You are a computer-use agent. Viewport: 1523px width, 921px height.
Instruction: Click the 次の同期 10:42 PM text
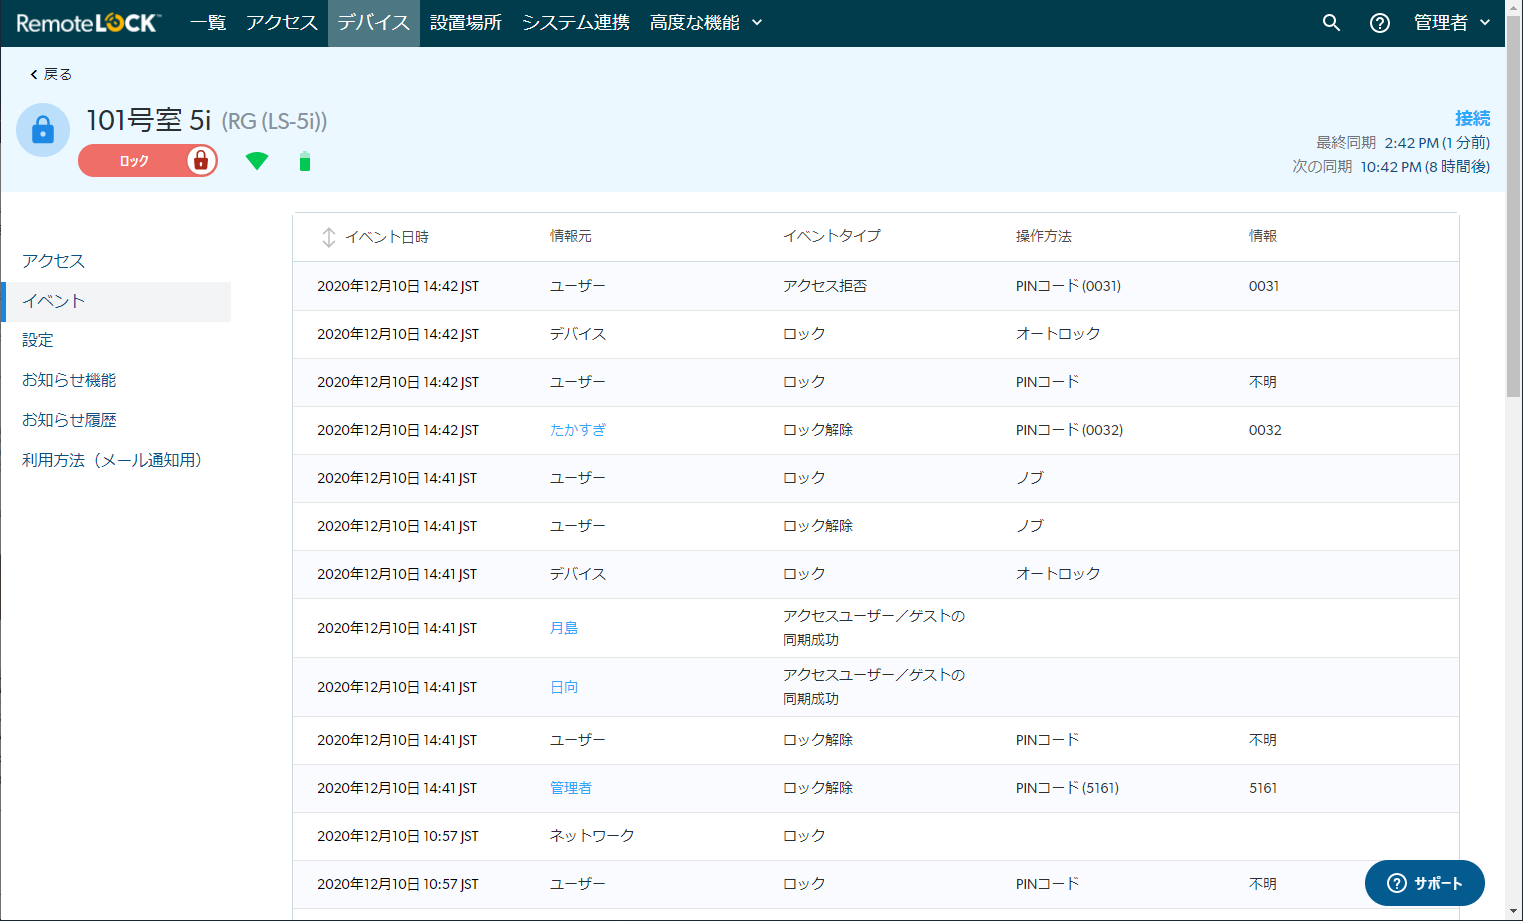coord(1391,167)
